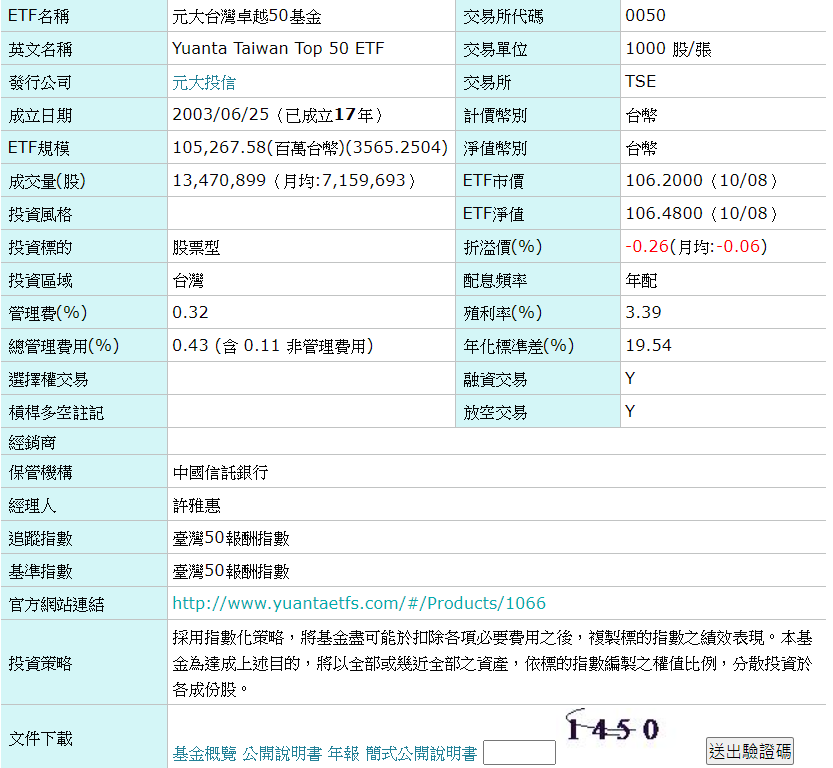833x768 pixels.
Task: Click the management fee value 0.32
Action: click(190, 312)
